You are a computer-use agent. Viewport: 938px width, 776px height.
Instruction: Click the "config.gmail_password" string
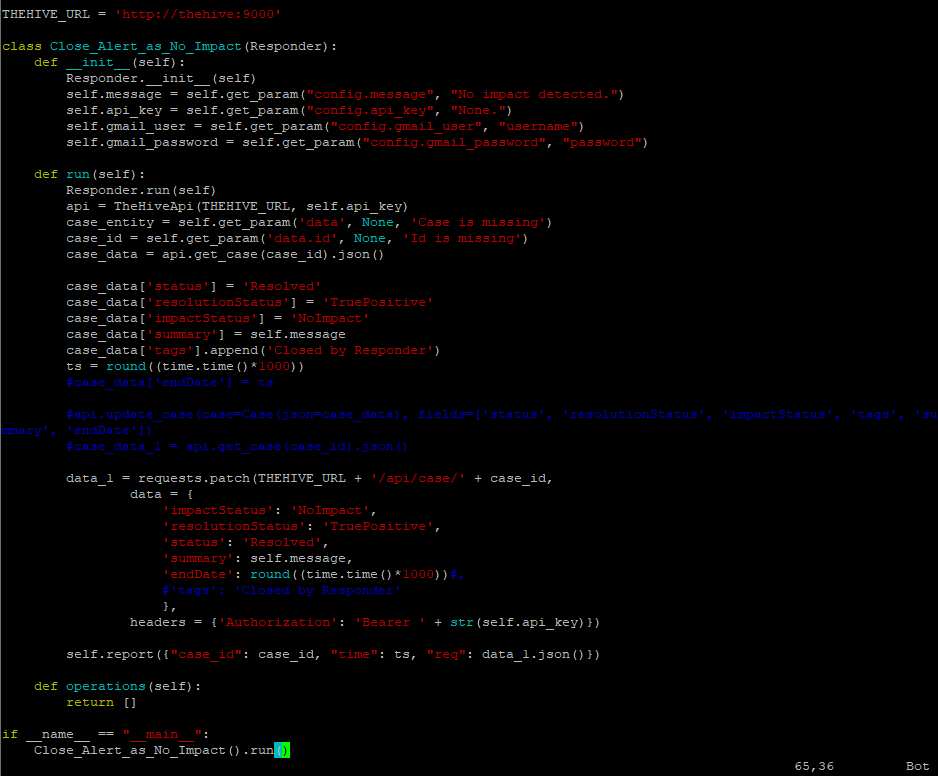tap(454, 142)
